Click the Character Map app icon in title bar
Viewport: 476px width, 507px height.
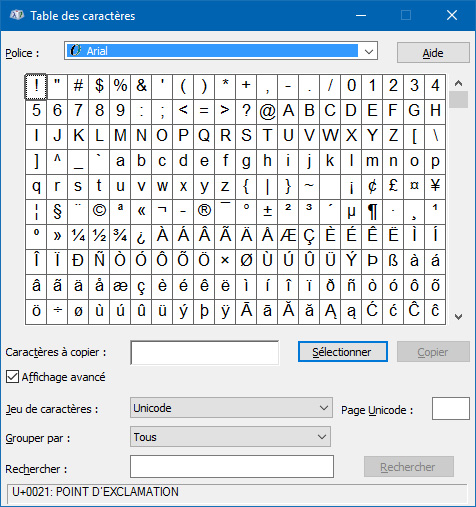click(17, 15)
